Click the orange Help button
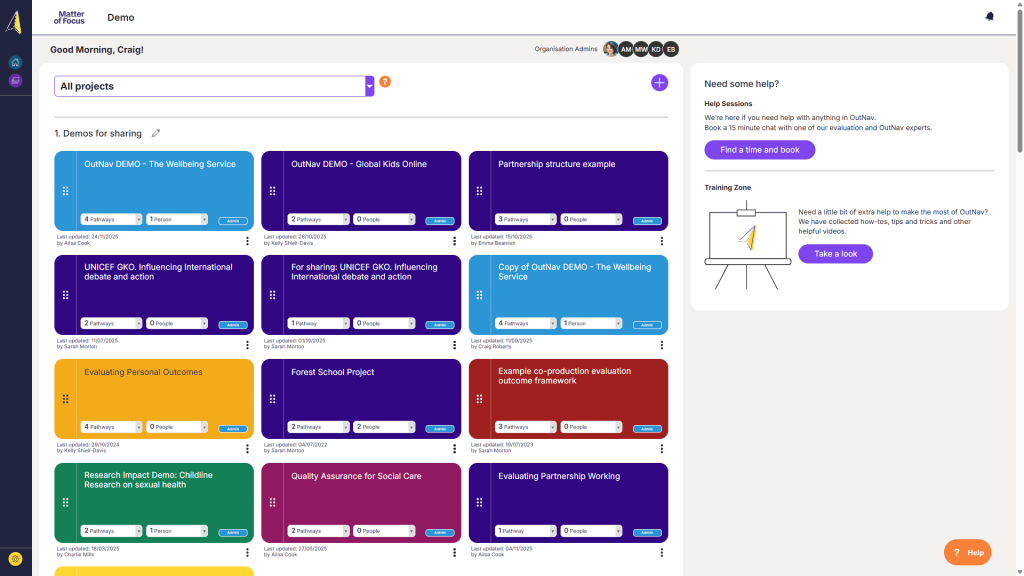 click(967, 552)
